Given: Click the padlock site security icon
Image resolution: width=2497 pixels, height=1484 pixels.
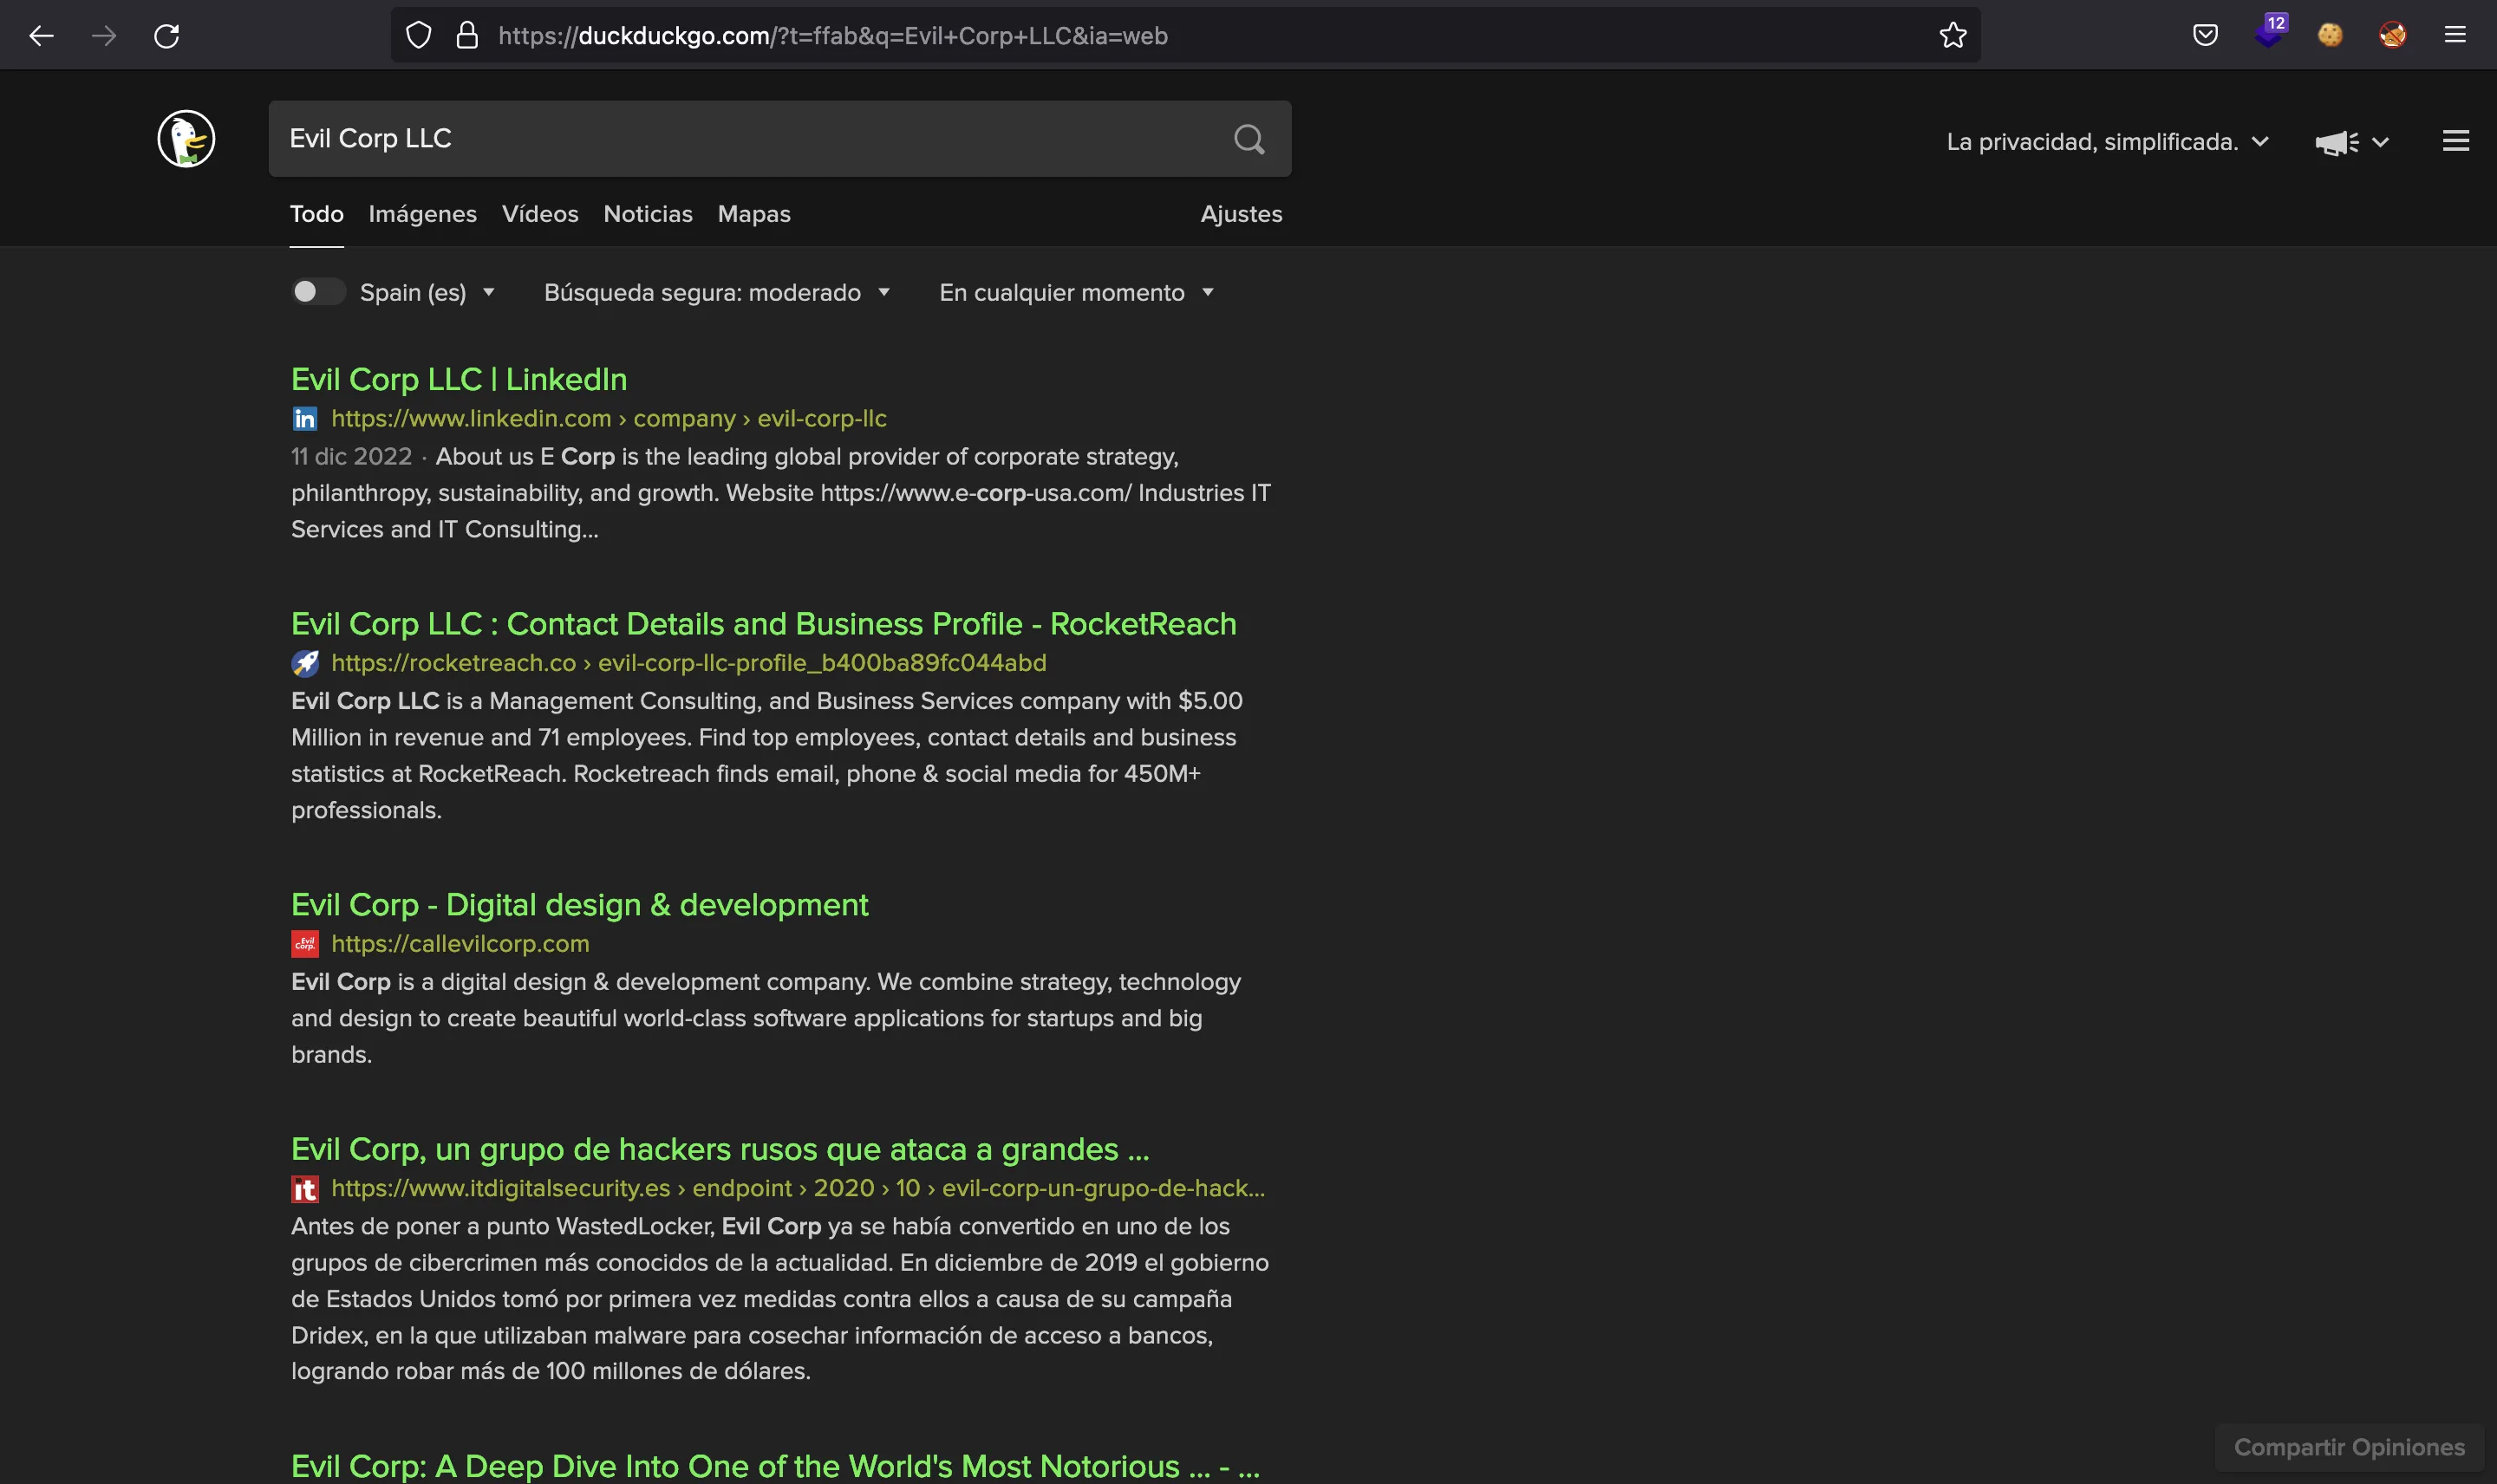Looking at the screenshot, I should 467,36.
